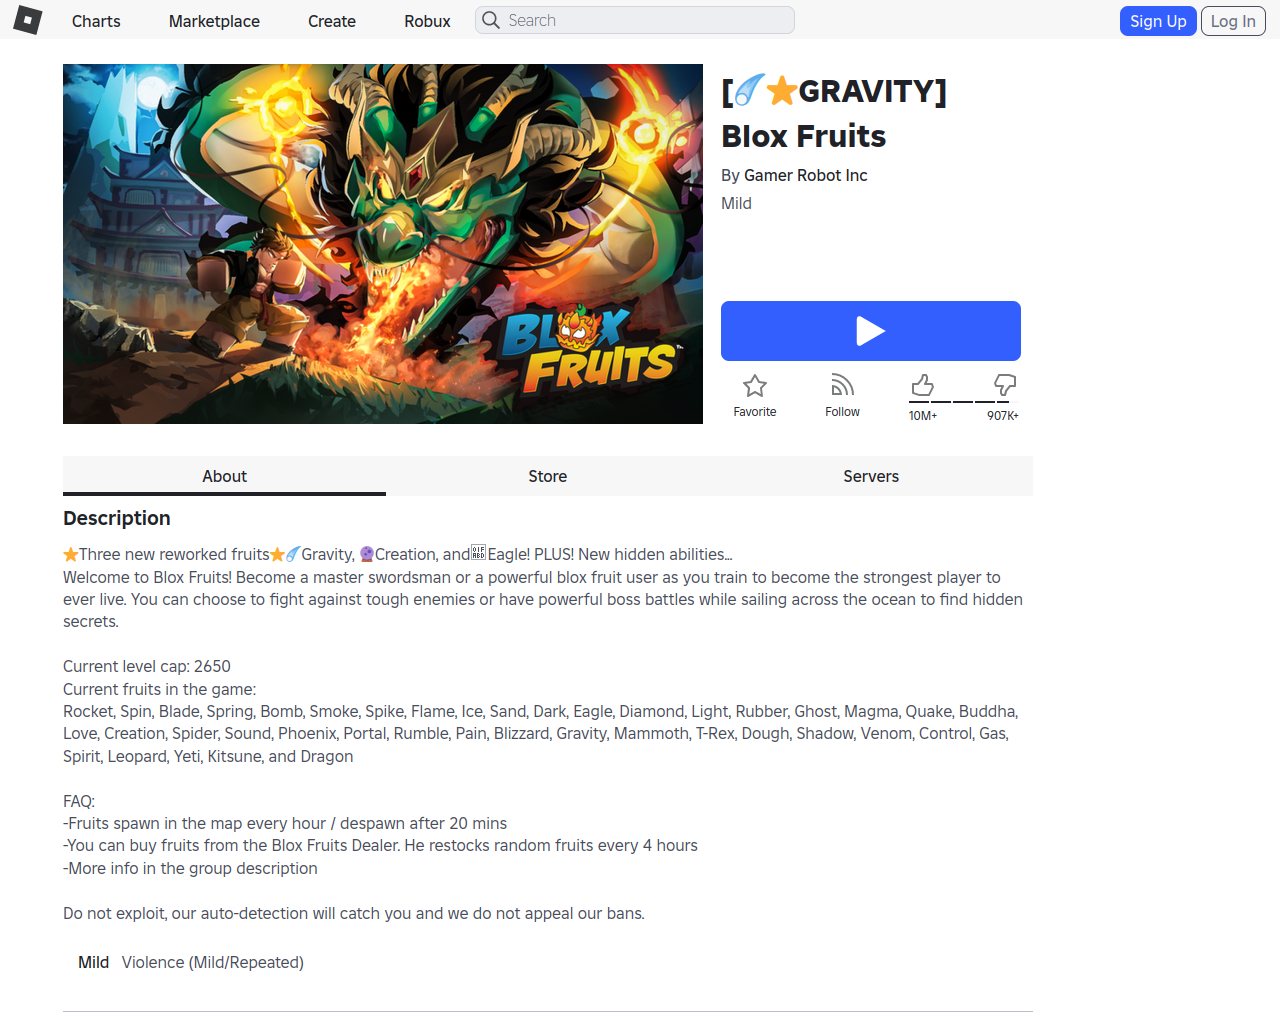
Task: Open the Blox Fruits game thumbnail
Action: click(383, 244)
